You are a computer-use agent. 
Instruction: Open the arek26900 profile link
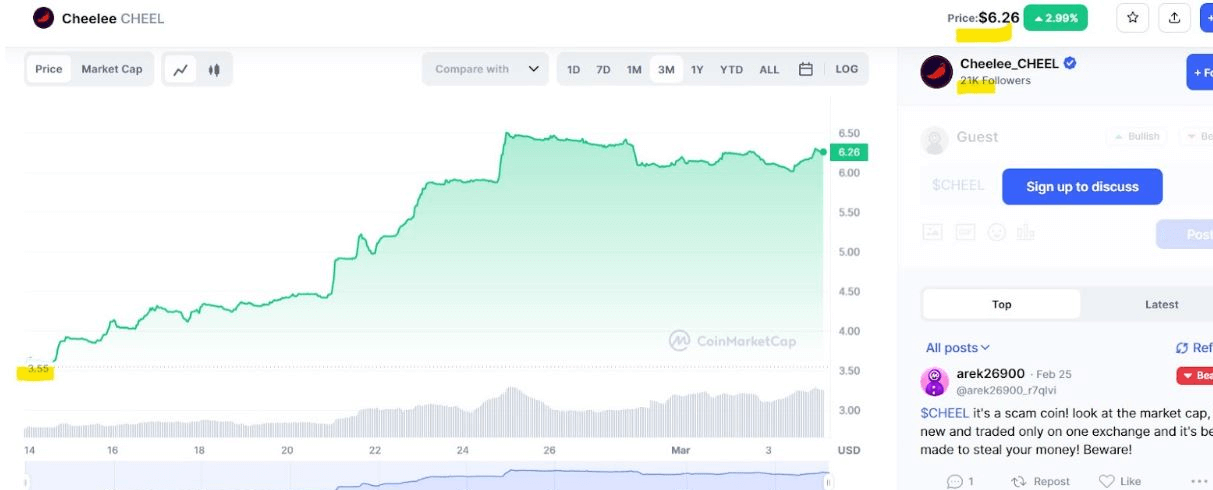(x=990, y=374)
